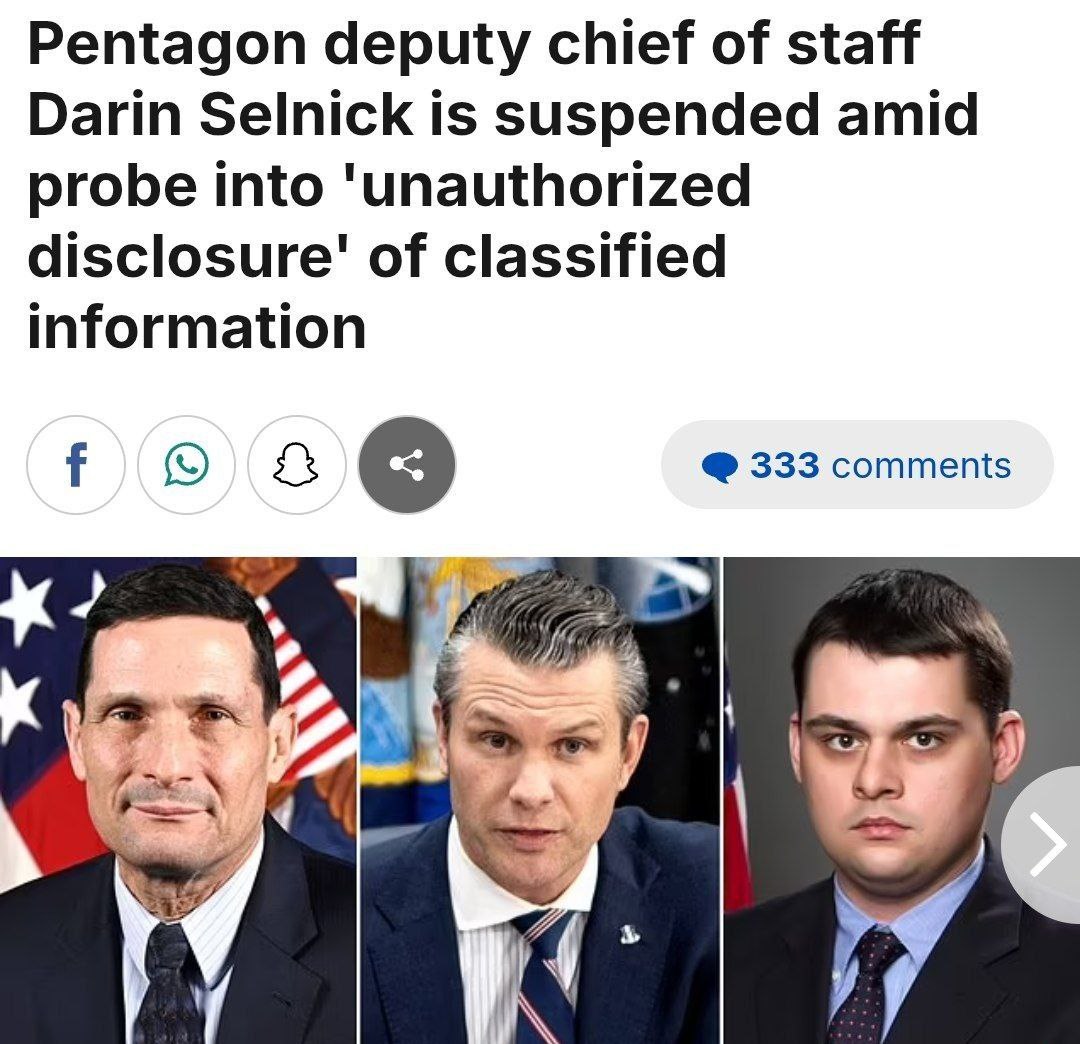Open the gray general share options button
Viewport: 1080px width, 1044px height.
coord(407,465)
